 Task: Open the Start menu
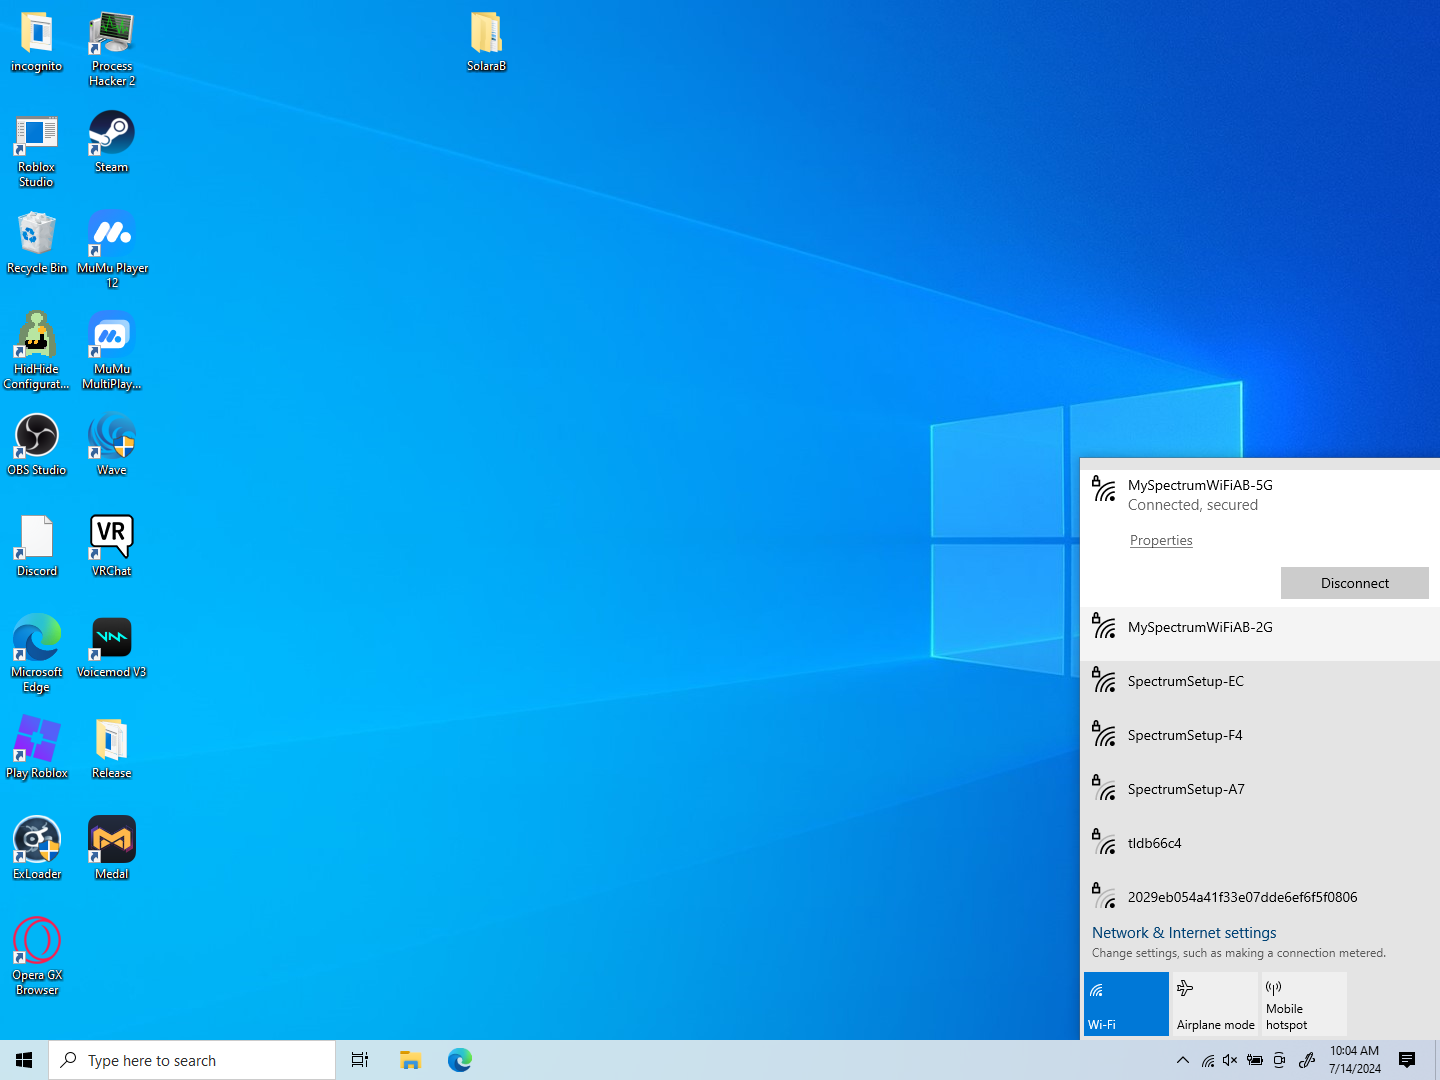pyautogui.click(x=24, y=1060)
